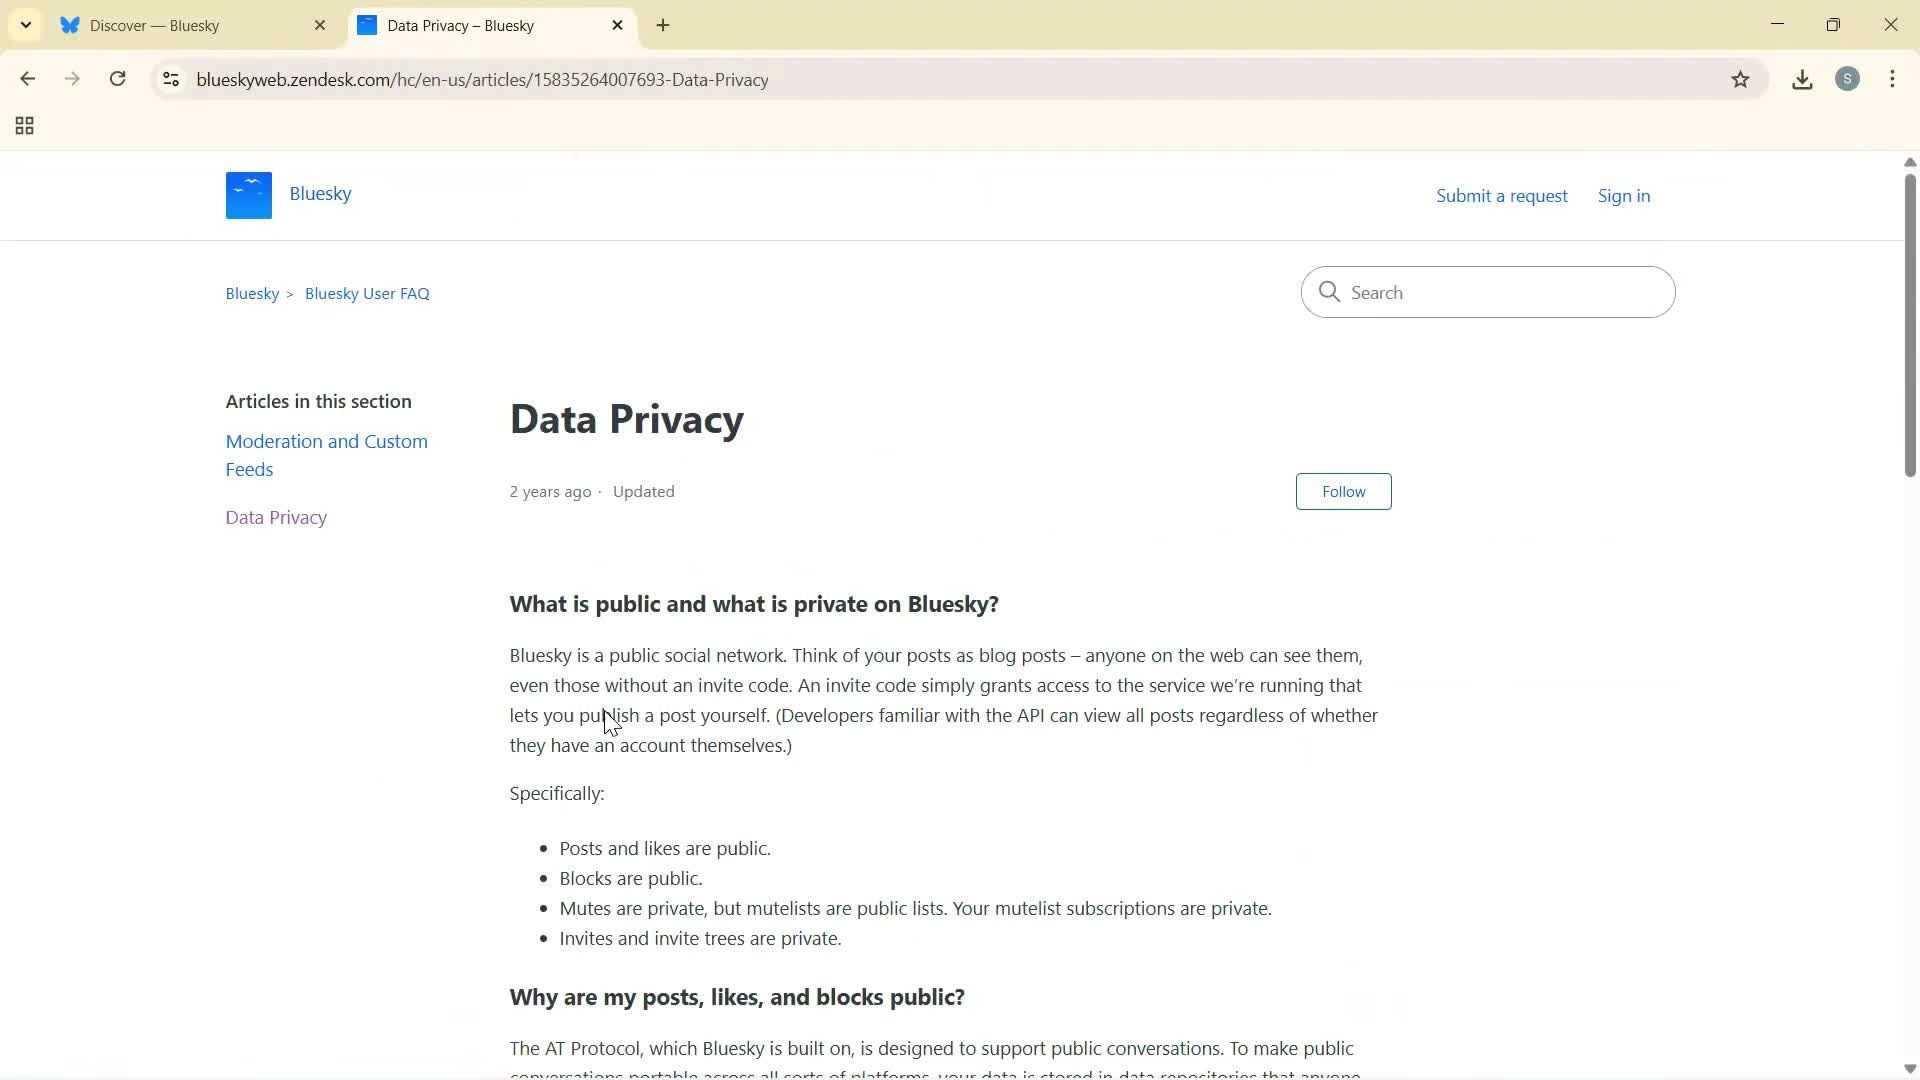Click the browser back navigation arrow
Image resolution: width=1920 pixels, height=1080 pixels.
(x=27, y=79)
